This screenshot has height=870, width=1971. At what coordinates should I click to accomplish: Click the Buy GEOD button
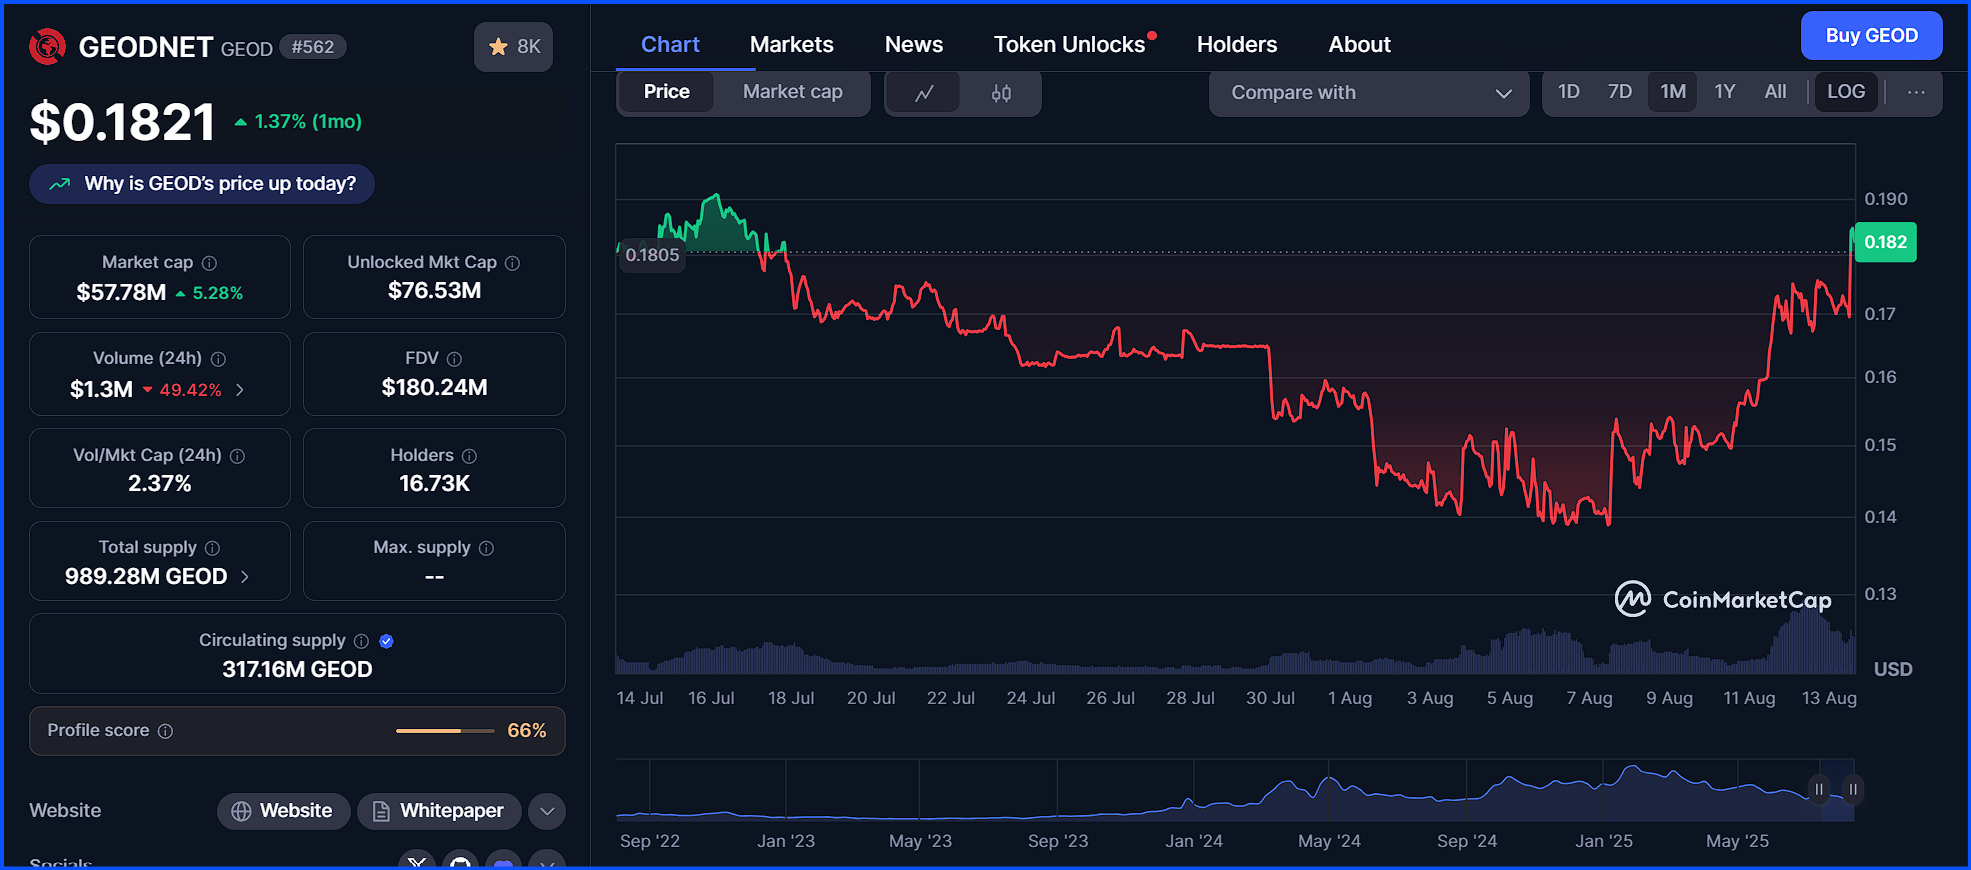pyautogui.click(x=1872, y=36)
